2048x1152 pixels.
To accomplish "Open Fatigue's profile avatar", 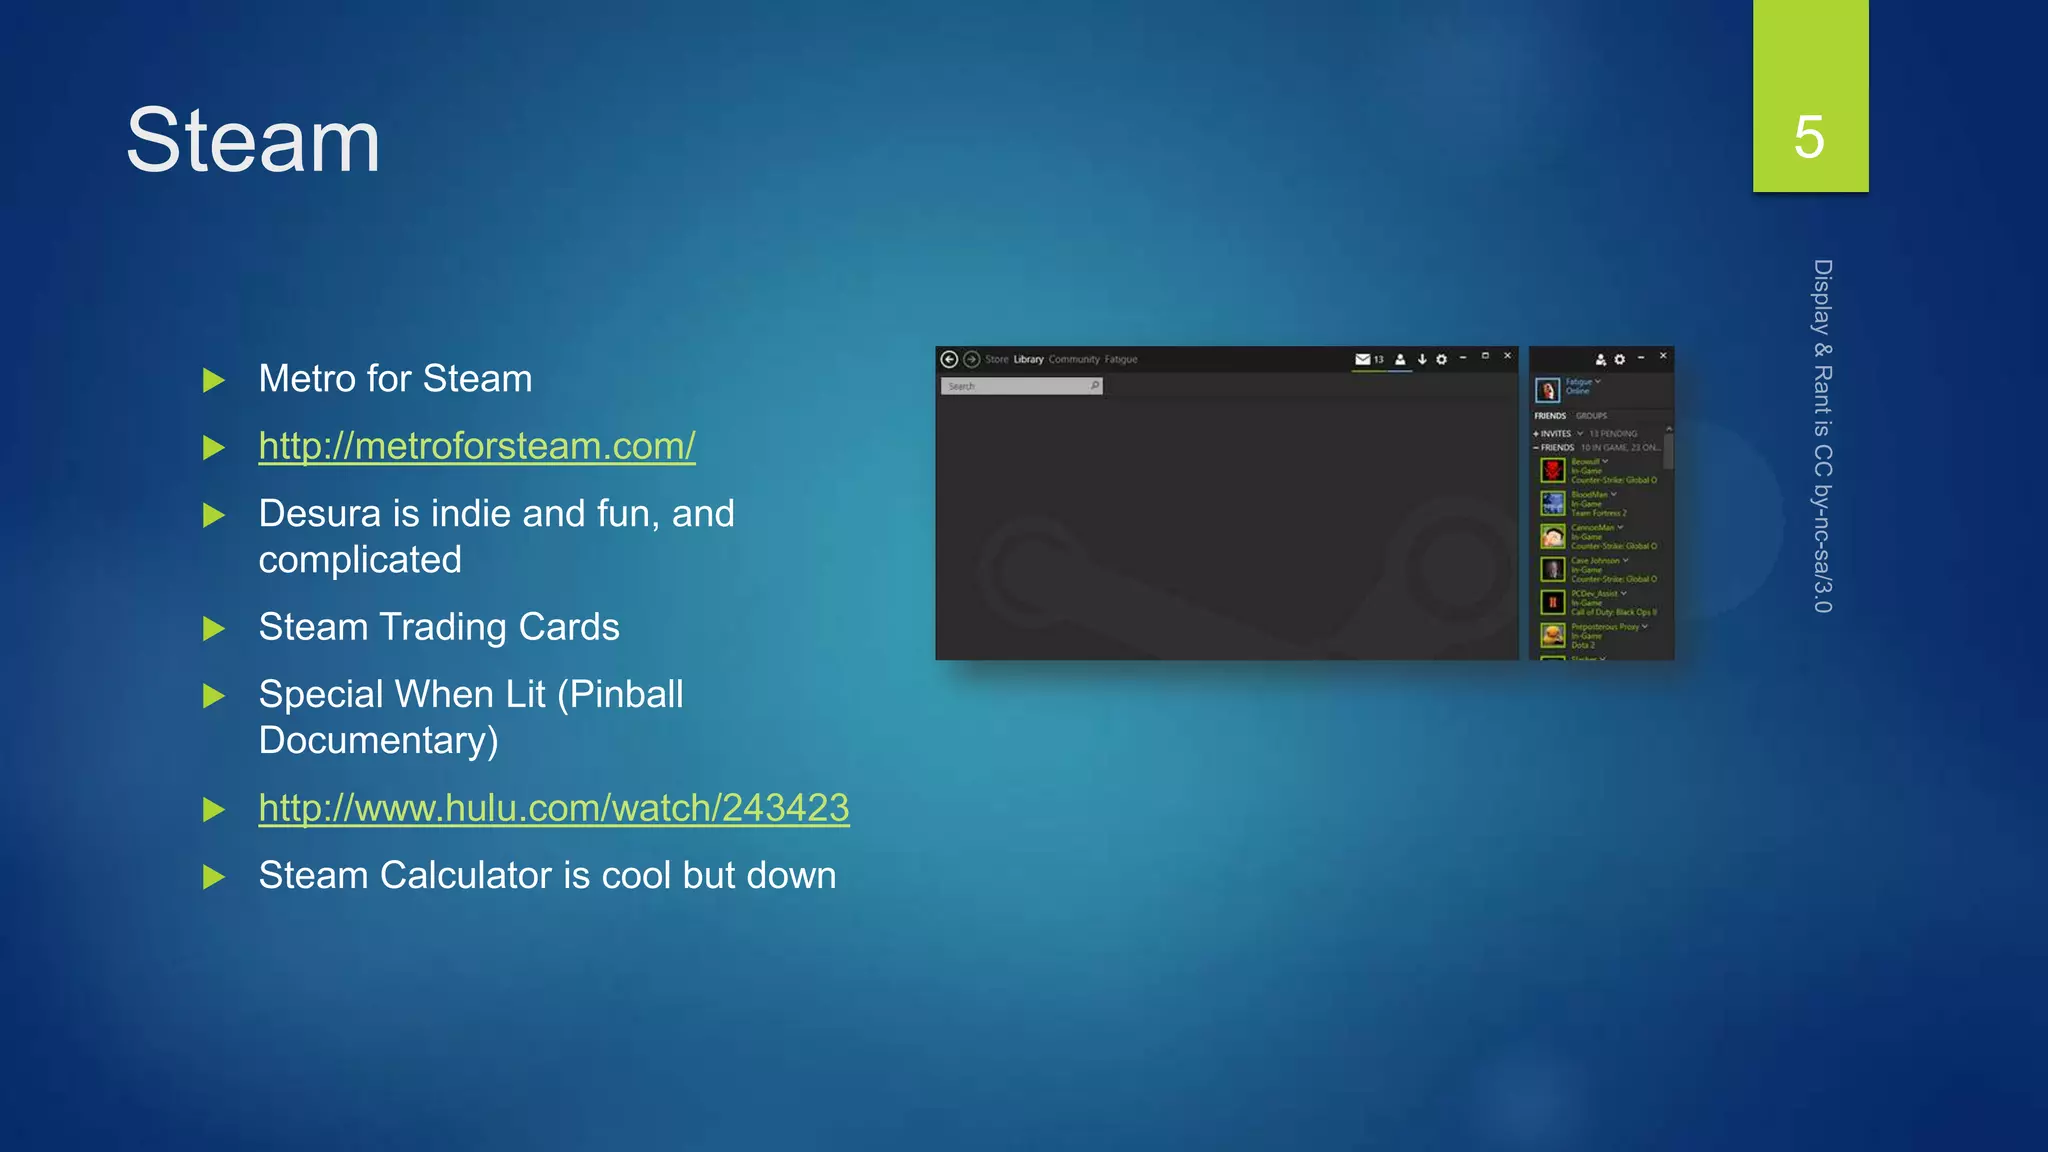I will [x=1547, y=389].
